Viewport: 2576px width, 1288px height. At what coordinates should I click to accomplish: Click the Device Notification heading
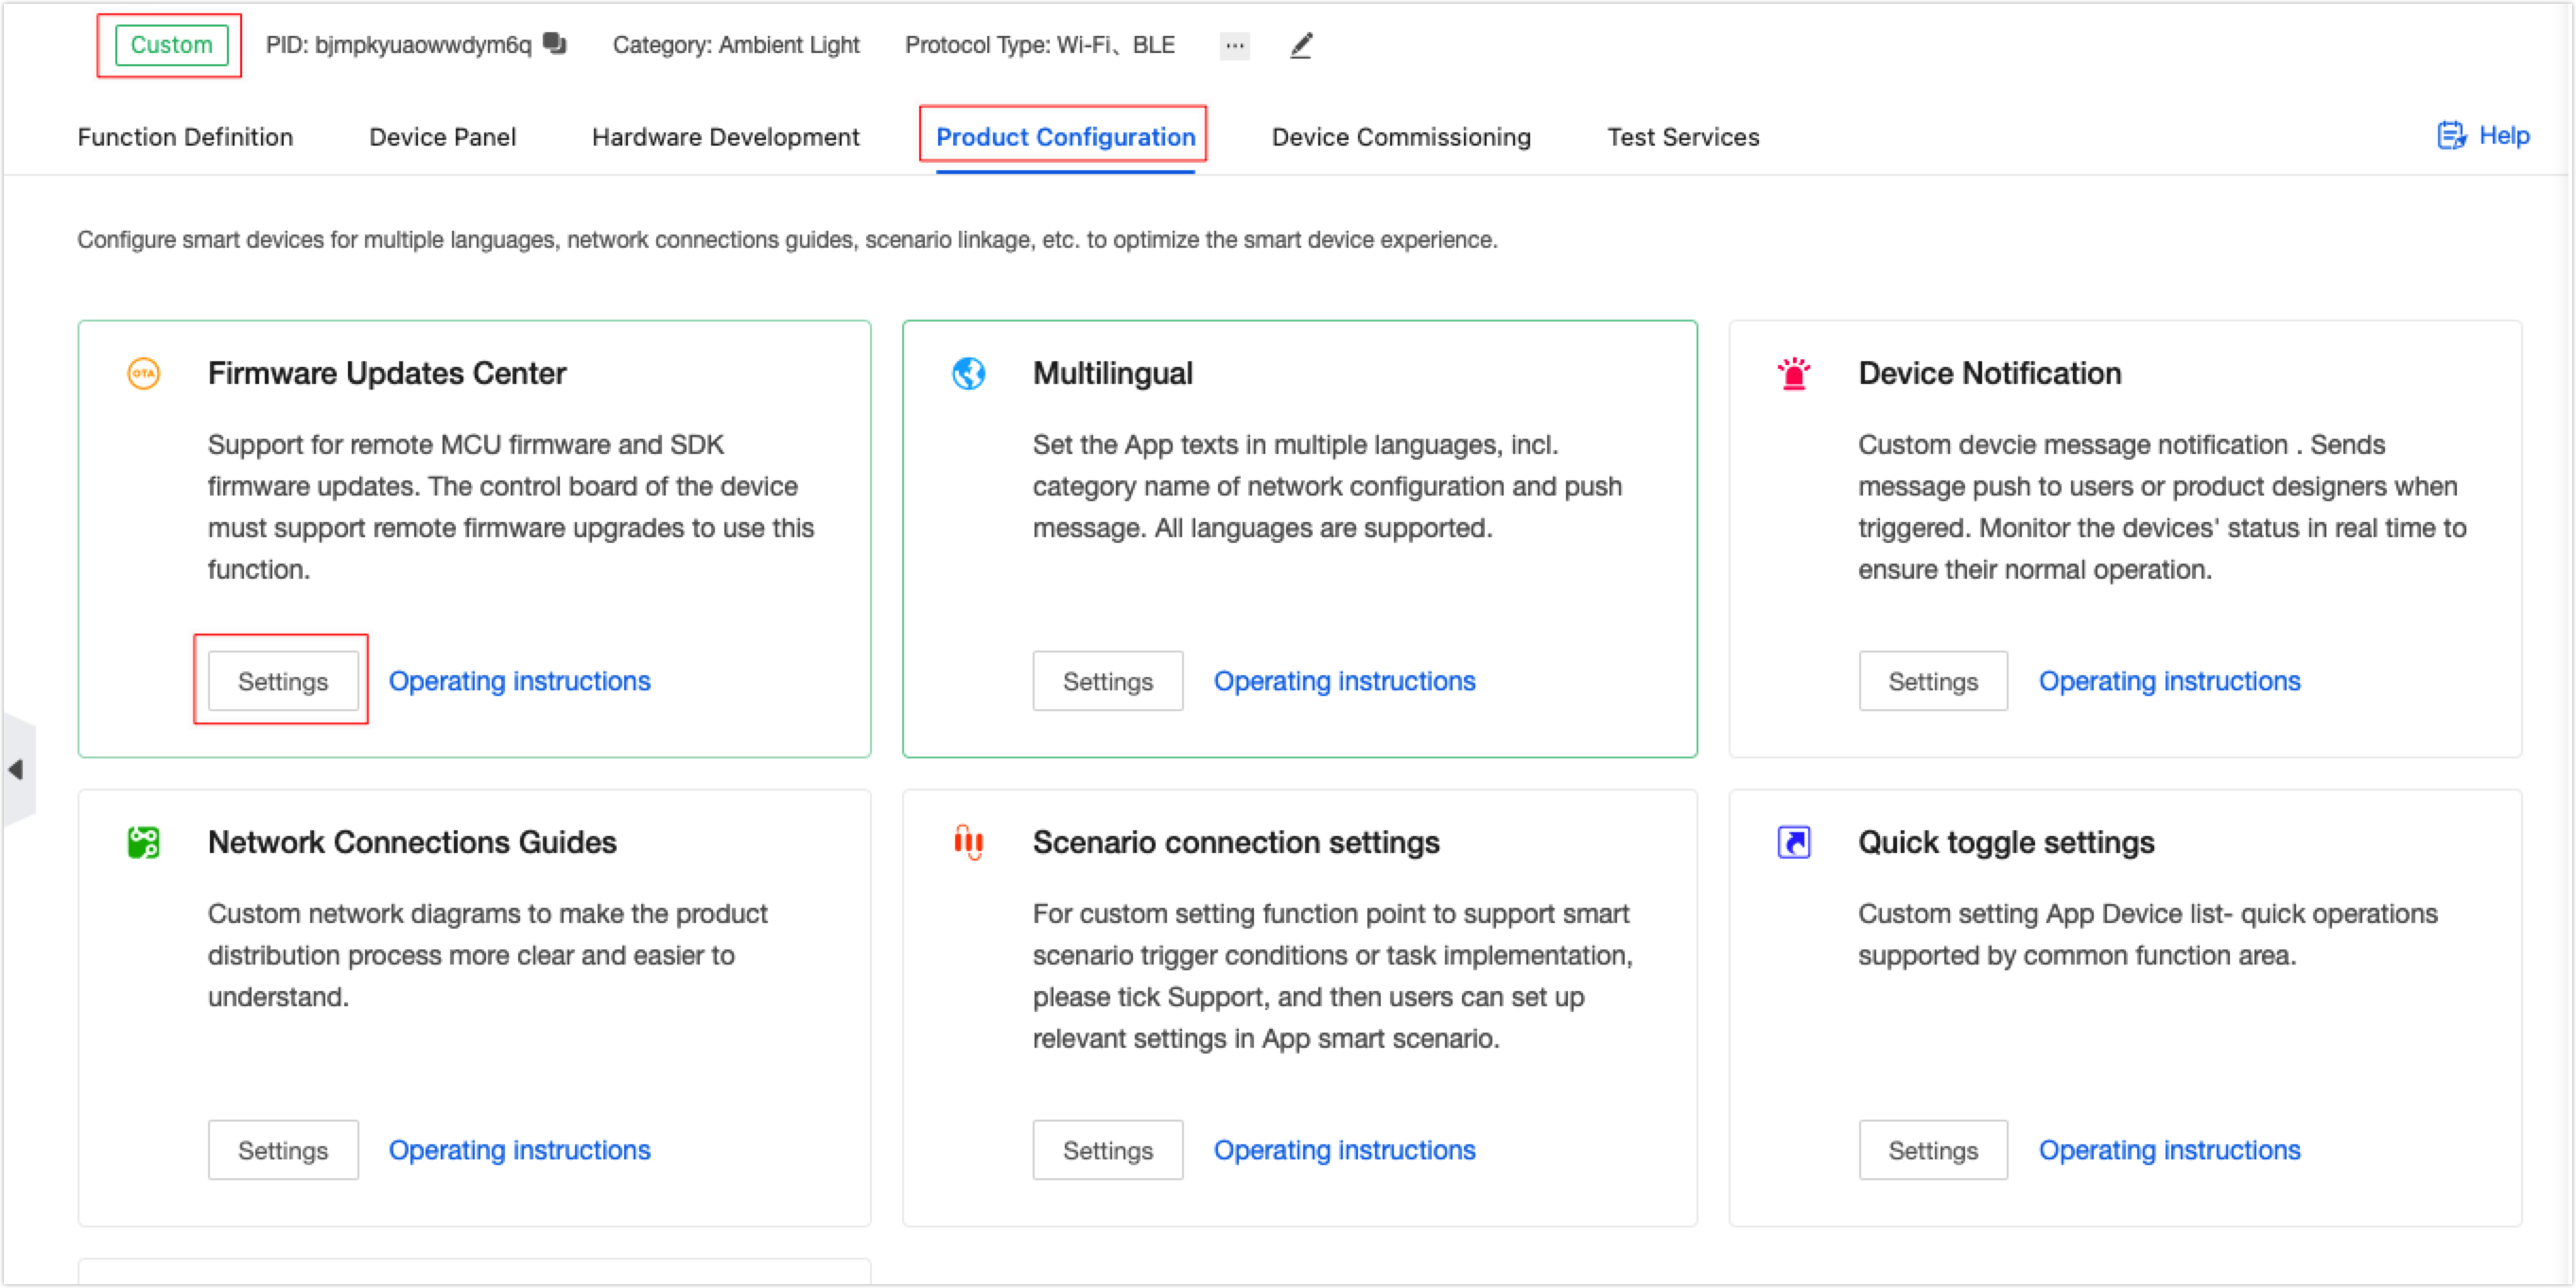click(x=1989, y=373)
